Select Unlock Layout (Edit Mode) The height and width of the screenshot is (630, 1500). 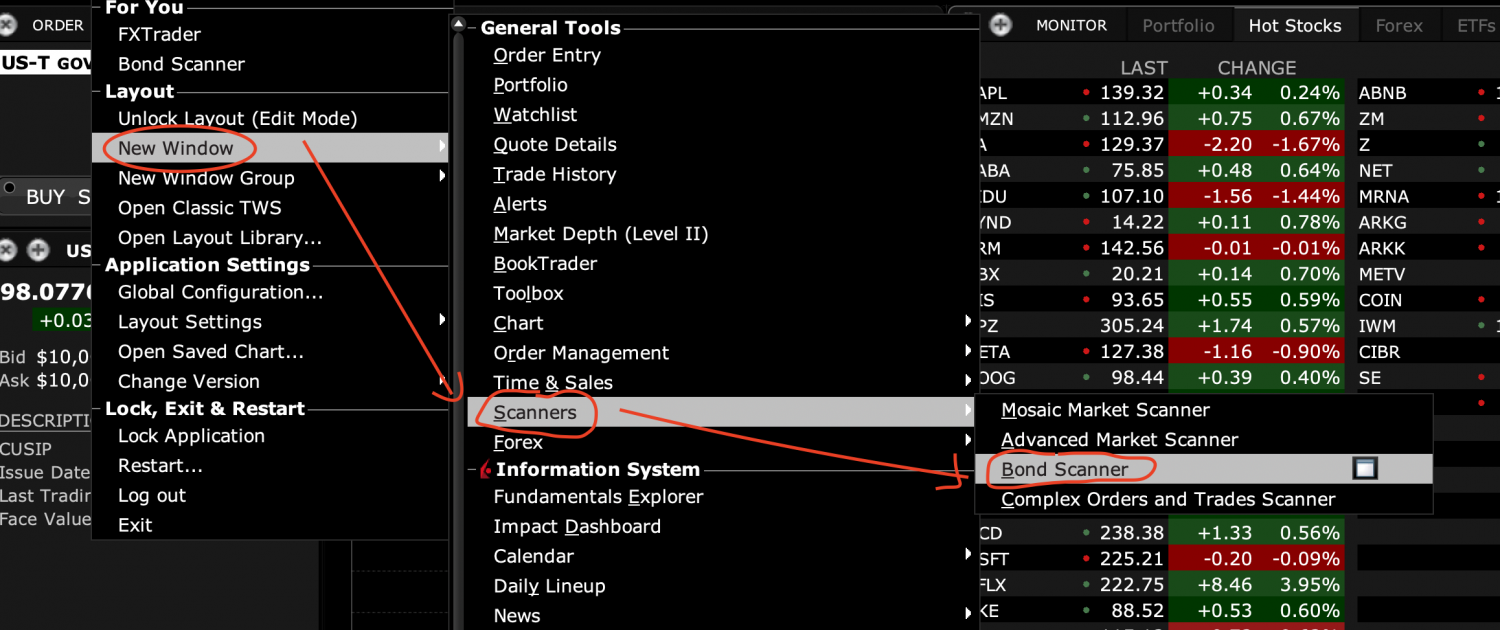[x=237, y=118]
